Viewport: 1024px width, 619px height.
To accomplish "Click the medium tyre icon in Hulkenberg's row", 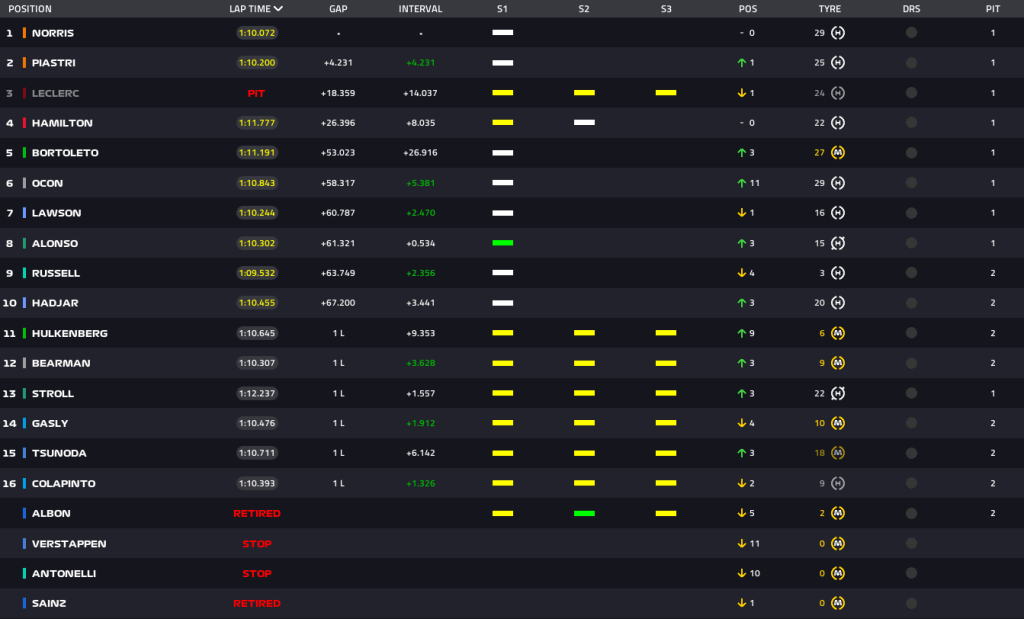I will 838,333.
